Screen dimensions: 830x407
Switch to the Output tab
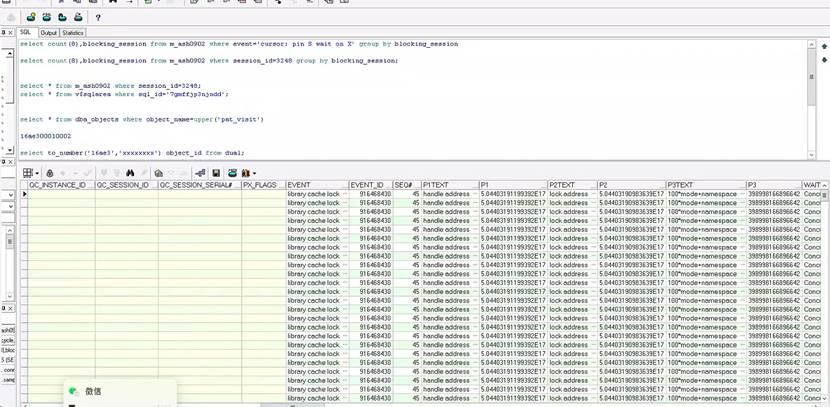coord(48,33)
